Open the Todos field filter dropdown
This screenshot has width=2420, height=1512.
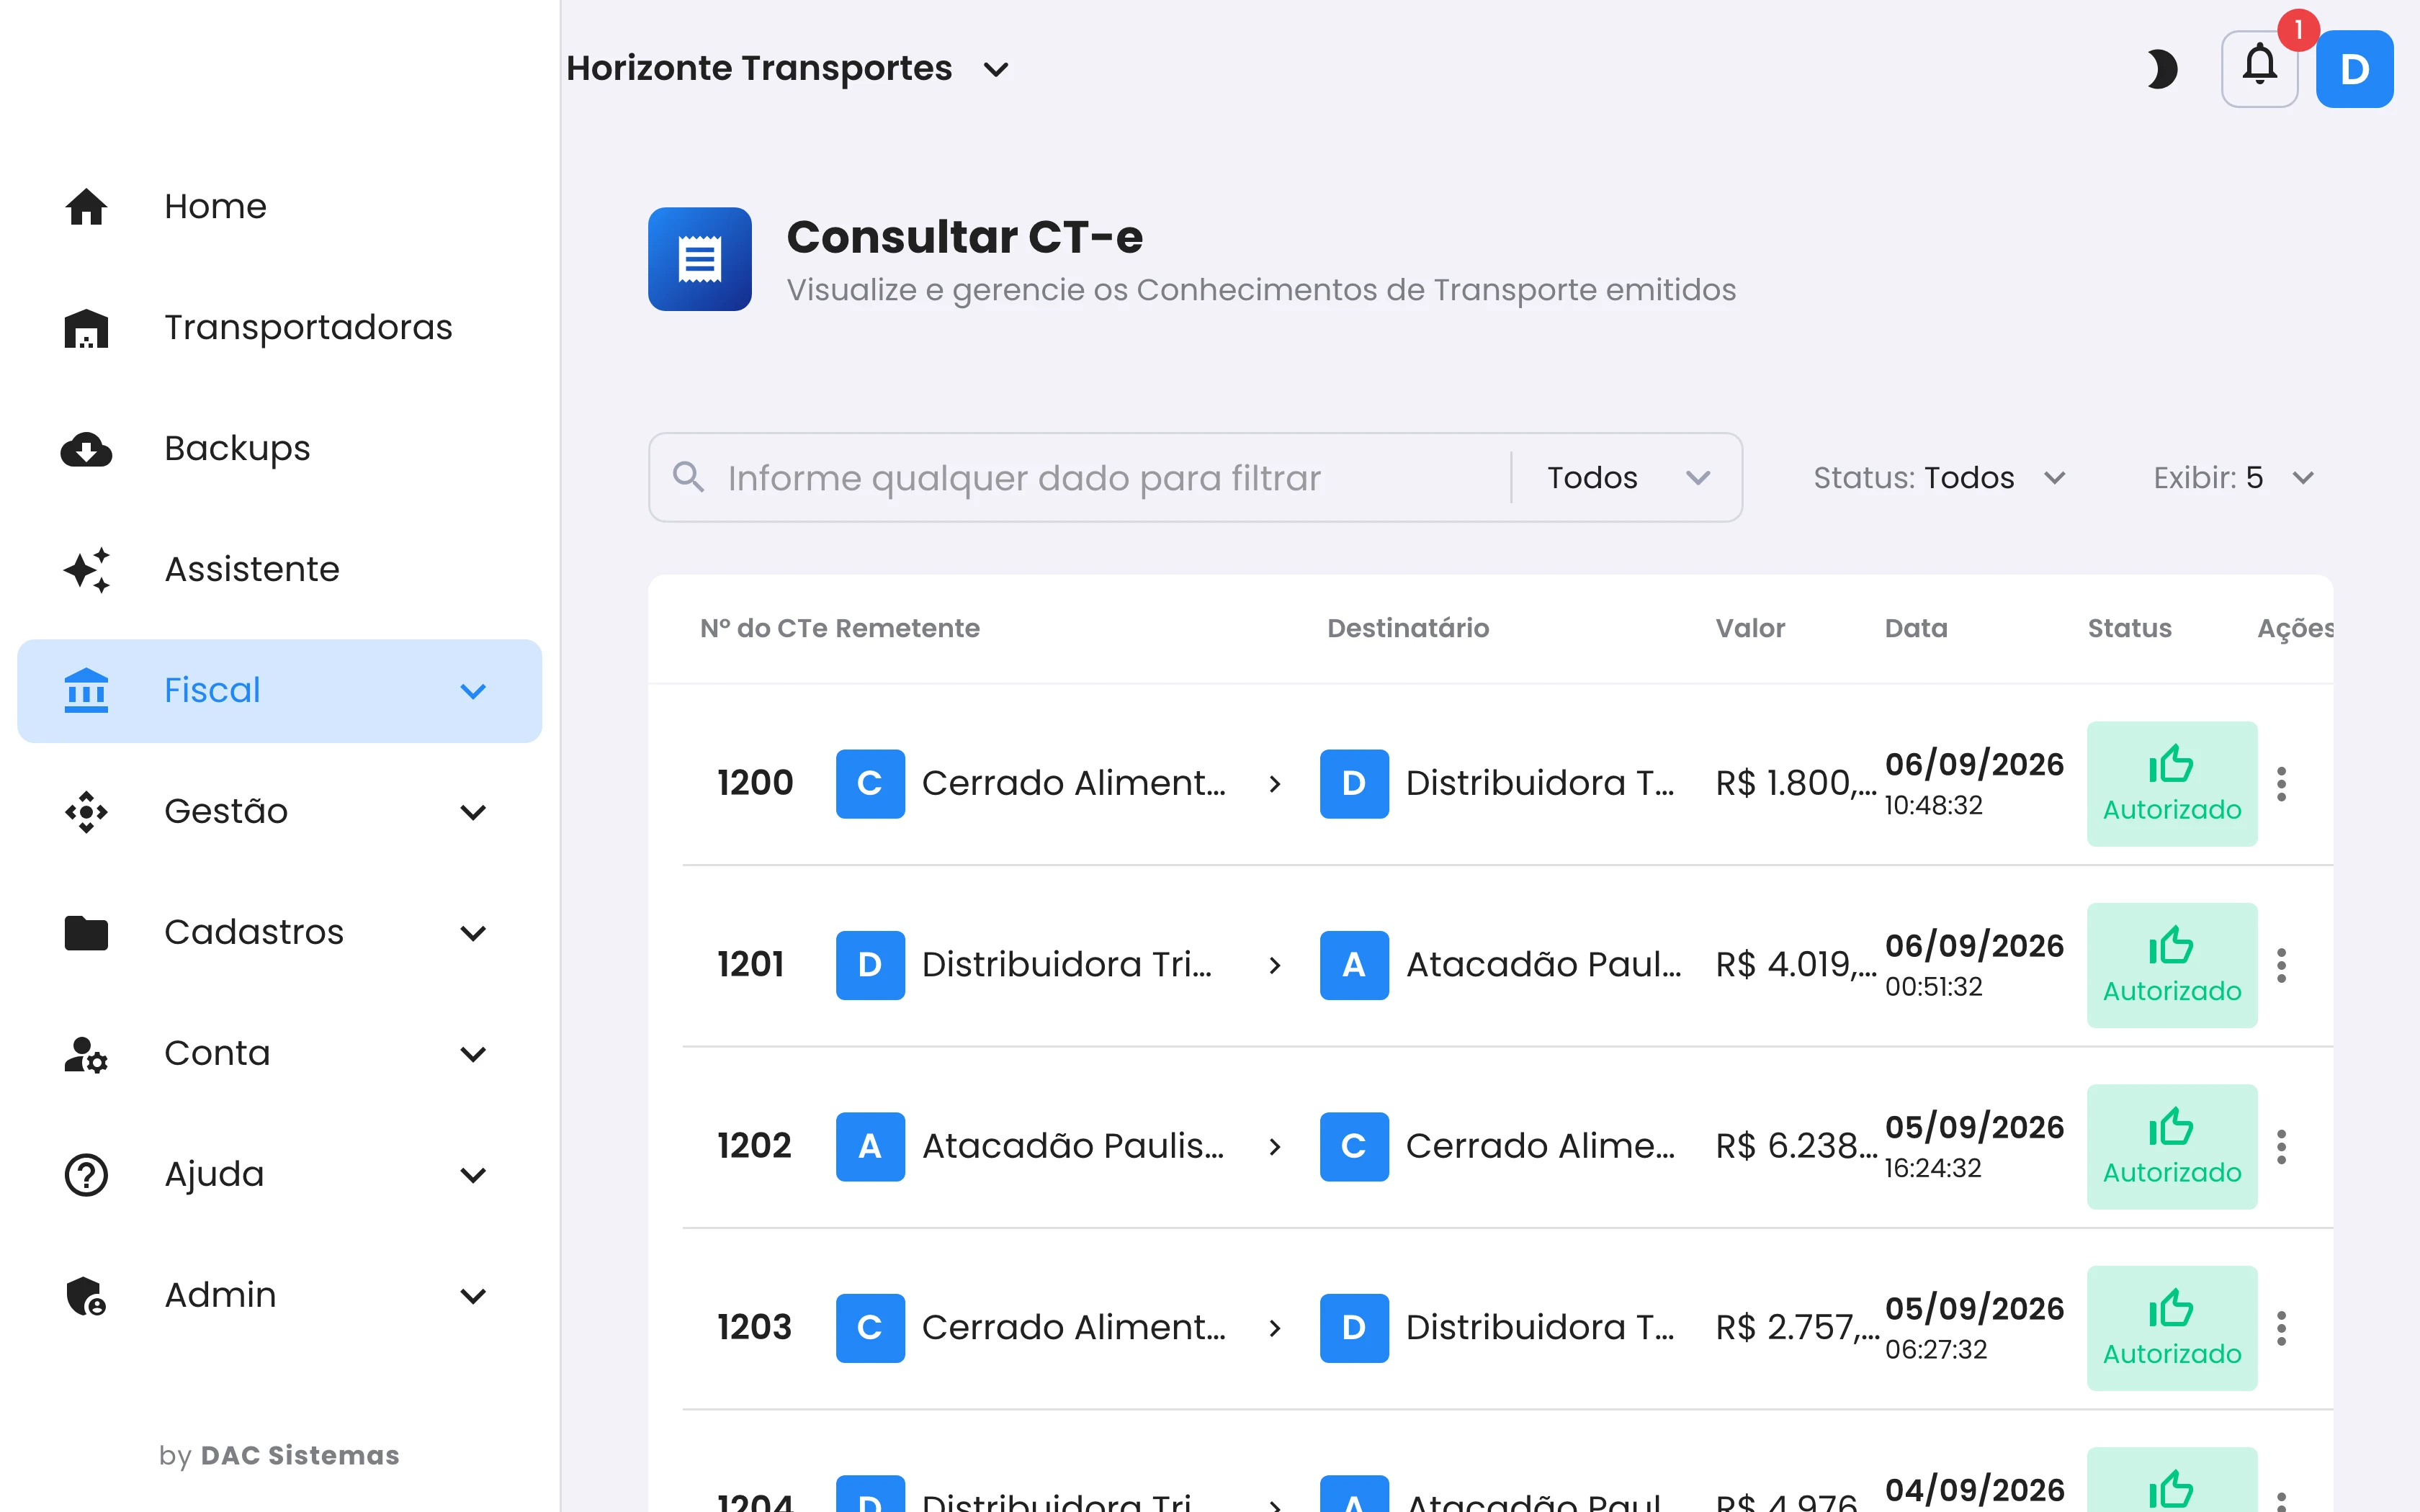tap(1628, 478)
